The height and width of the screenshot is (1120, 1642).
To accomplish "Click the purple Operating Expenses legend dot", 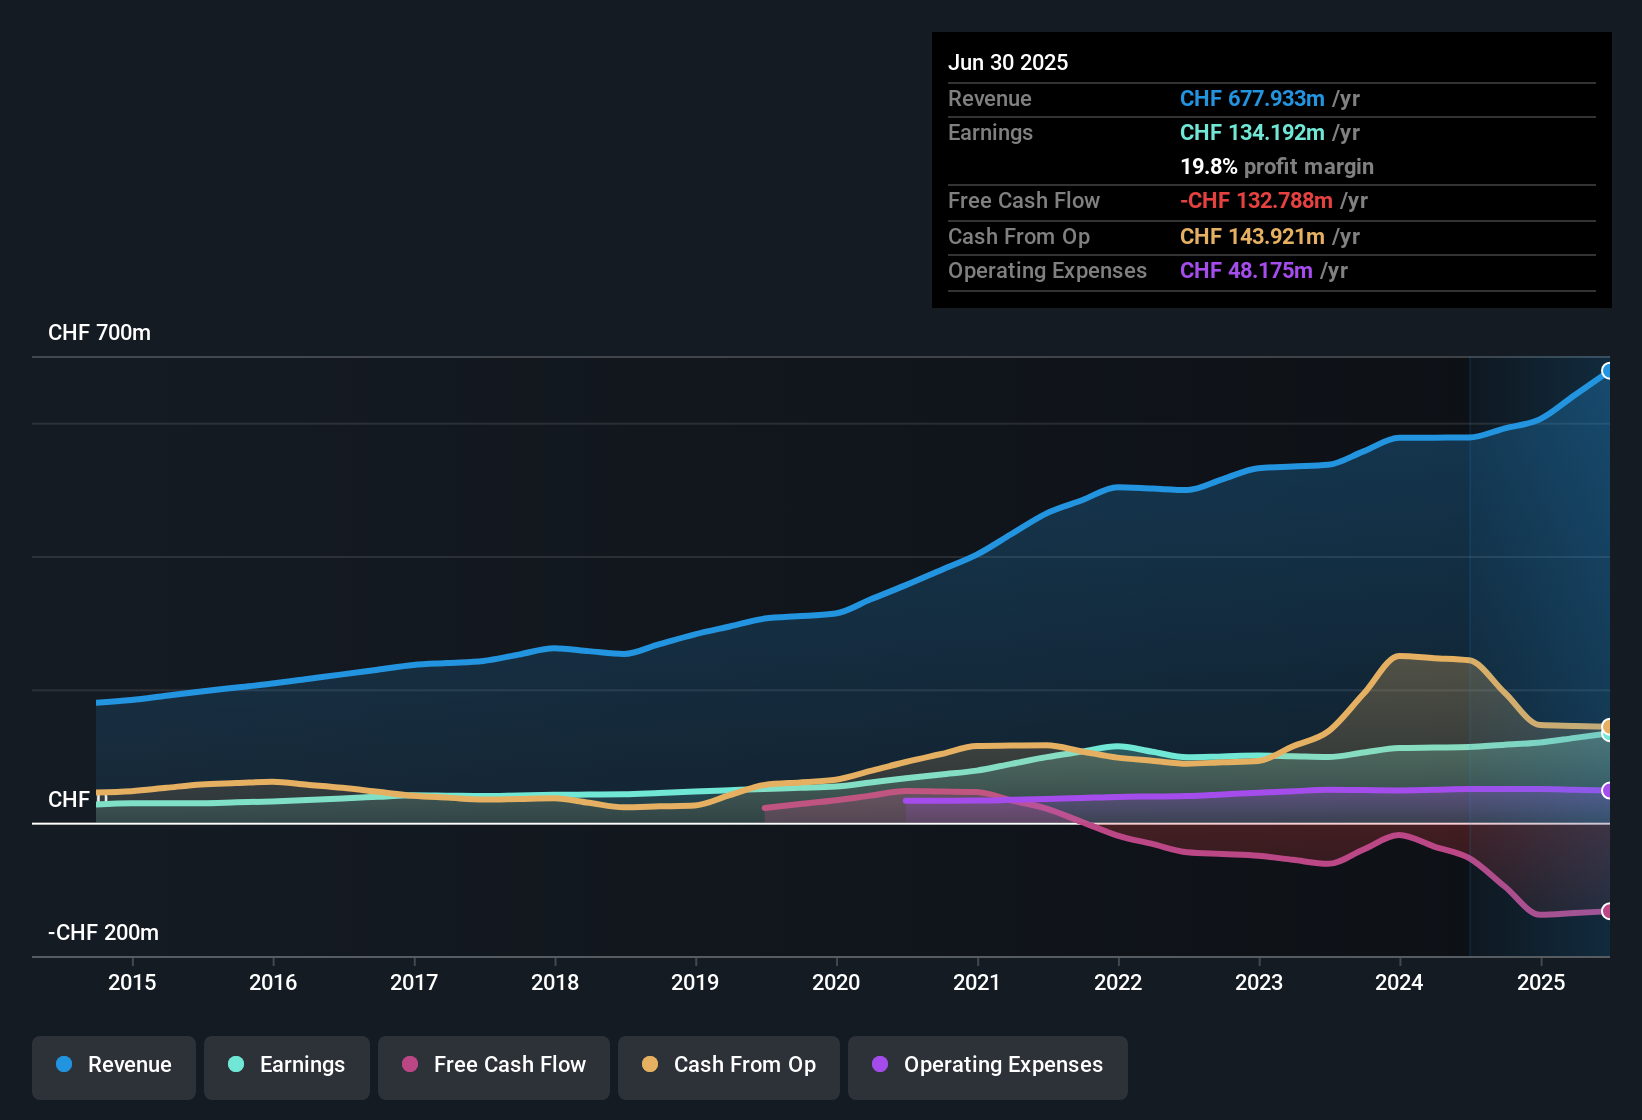I will point(881,1065).
